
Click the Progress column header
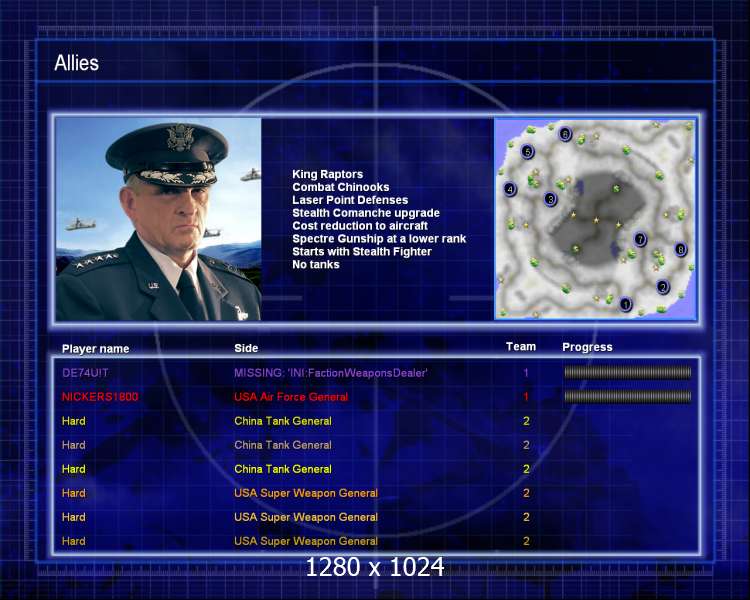pyautogui.click(x=587, y=347)
